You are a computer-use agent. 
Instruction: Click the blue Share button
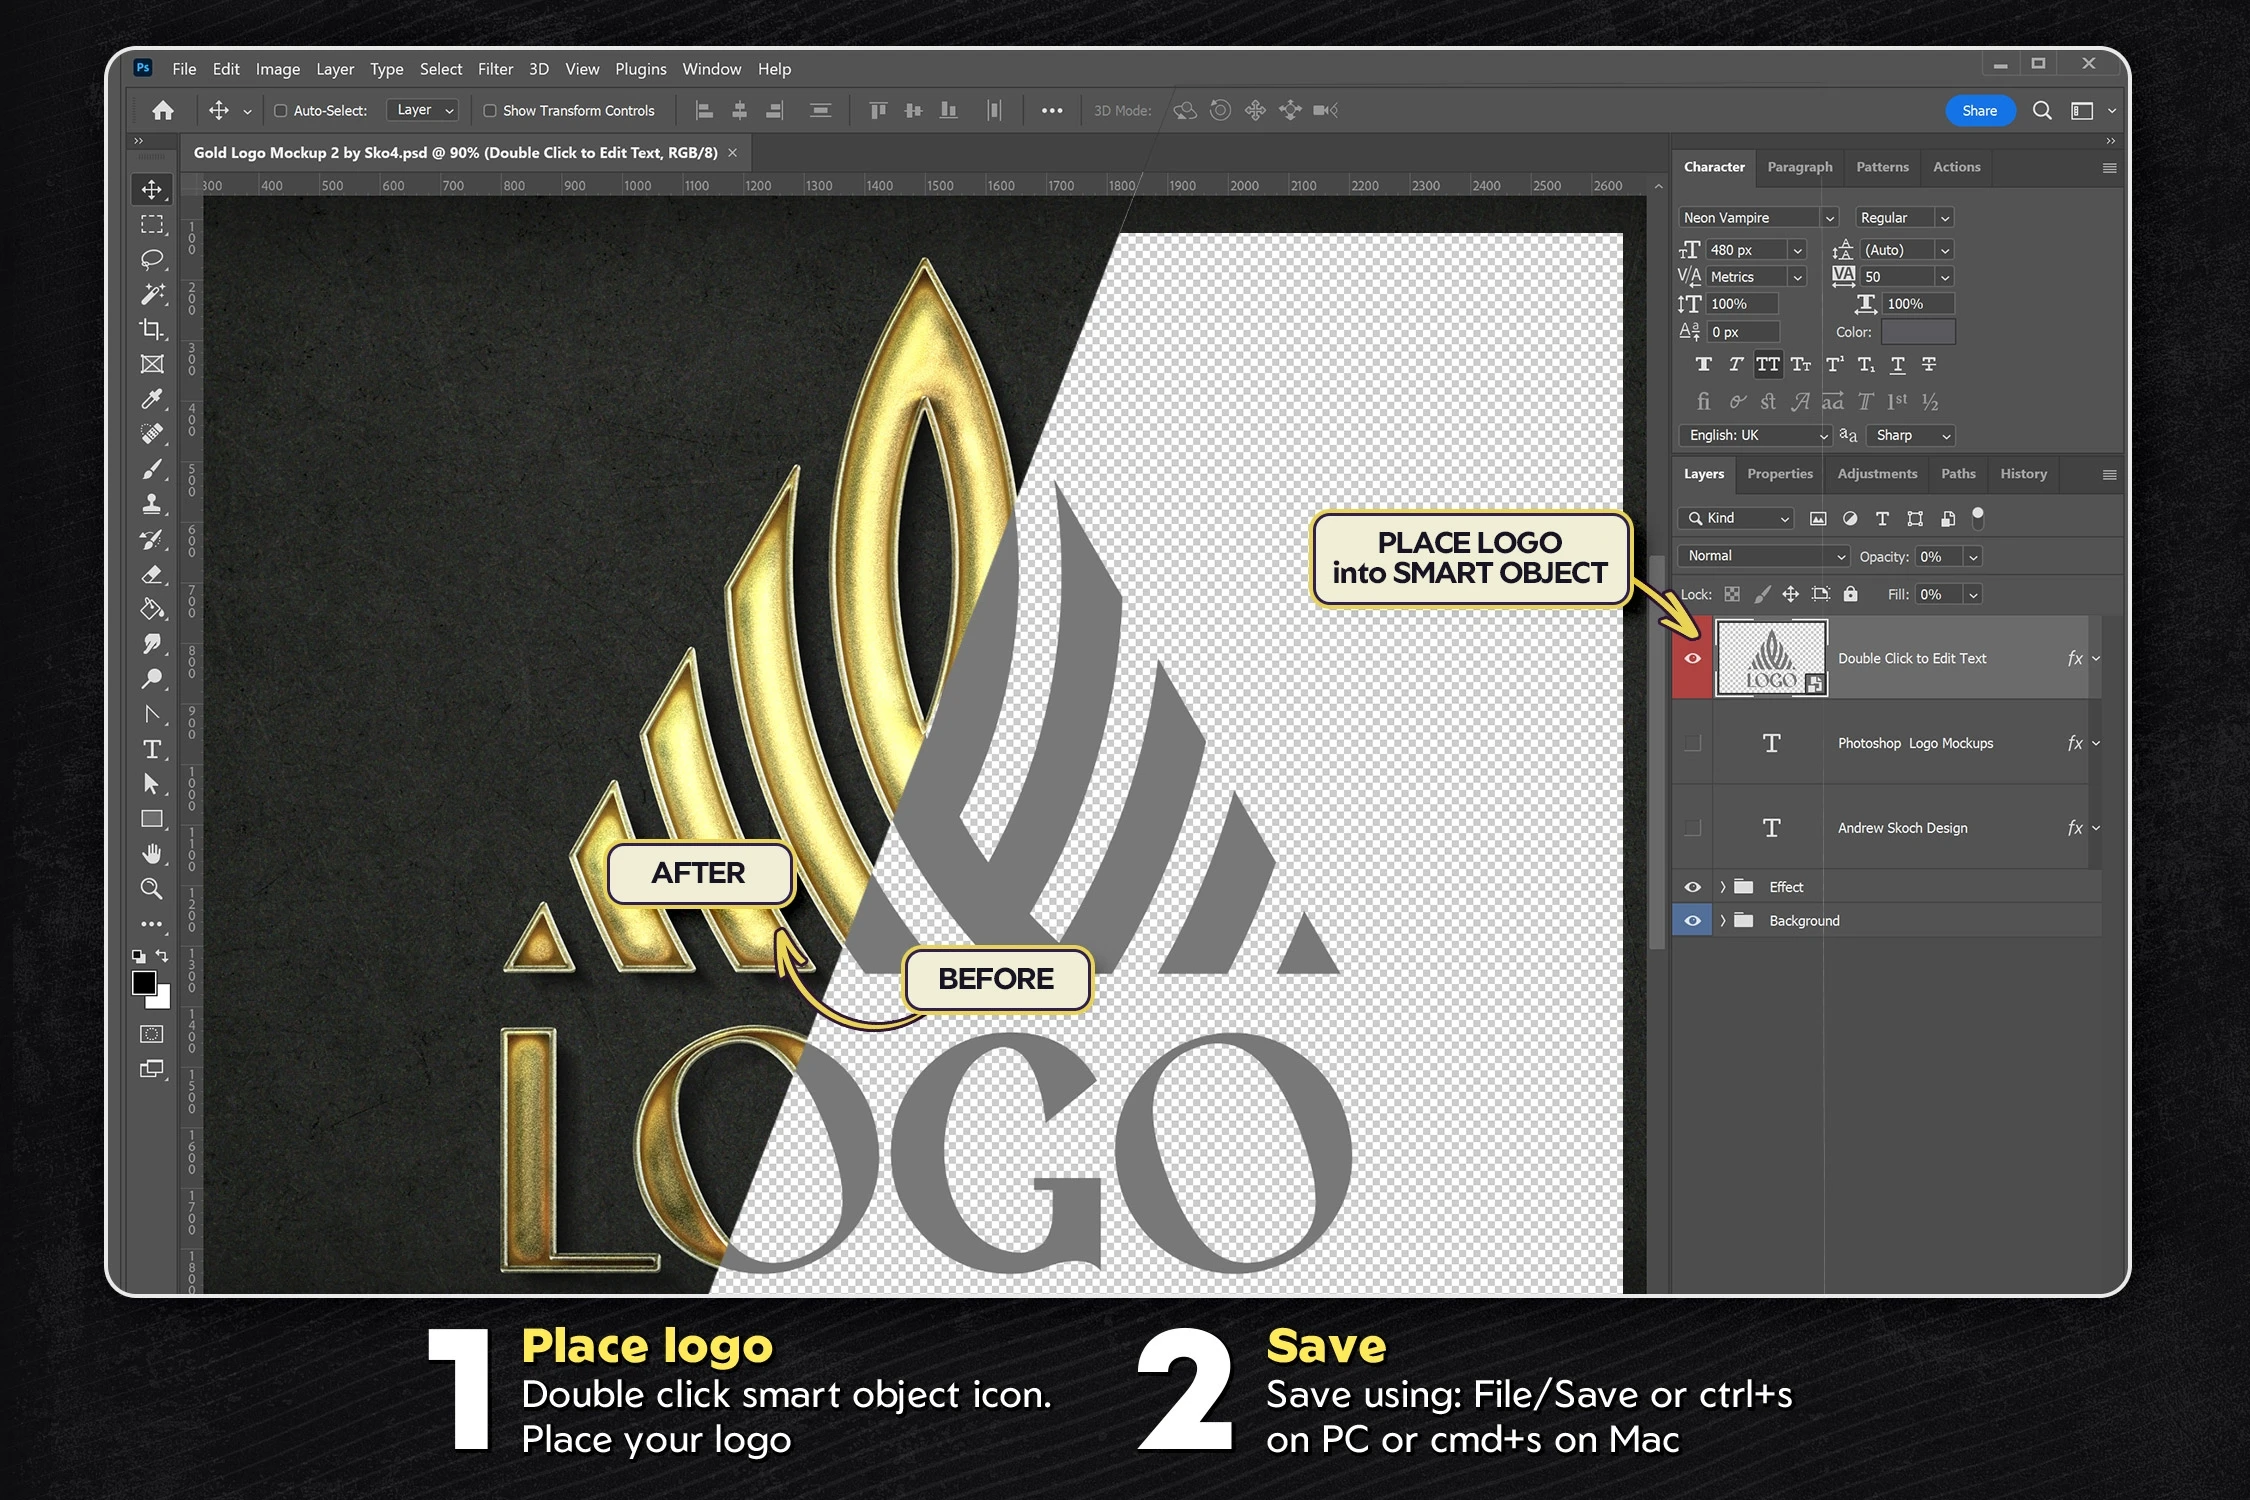(1979, 111)
